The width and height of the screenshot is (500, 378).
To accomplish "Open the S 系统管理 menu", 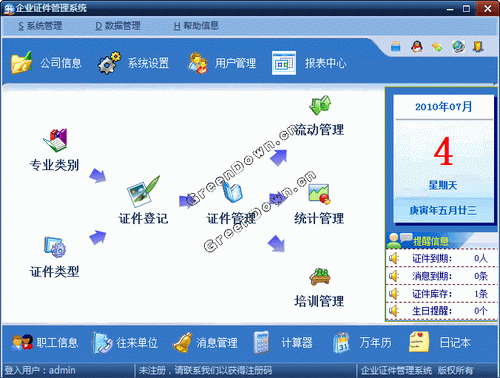I will [x=40, y=26].
